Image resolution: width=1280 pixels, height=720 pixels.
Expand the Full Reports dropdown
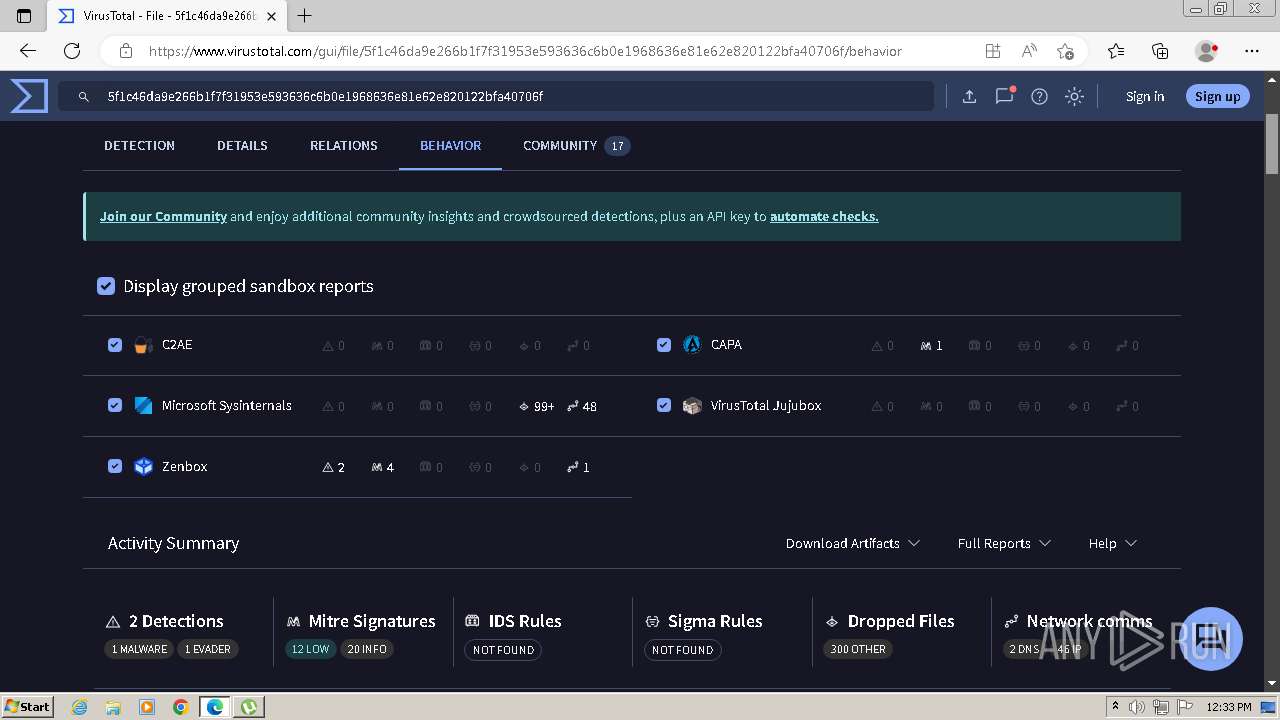tap(1004, 543)
